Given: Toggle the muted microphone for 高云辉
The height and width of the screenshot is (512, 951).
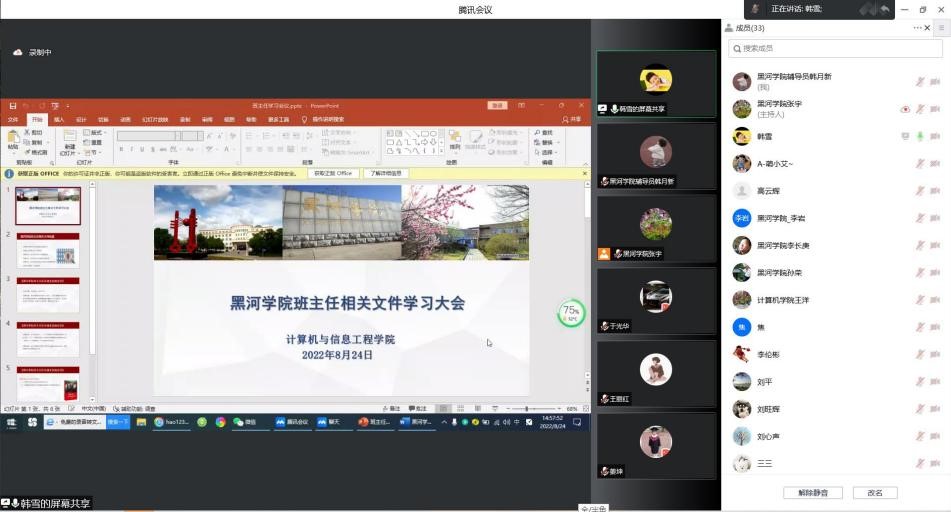Looking at the screenshot, I should [920, 191].
